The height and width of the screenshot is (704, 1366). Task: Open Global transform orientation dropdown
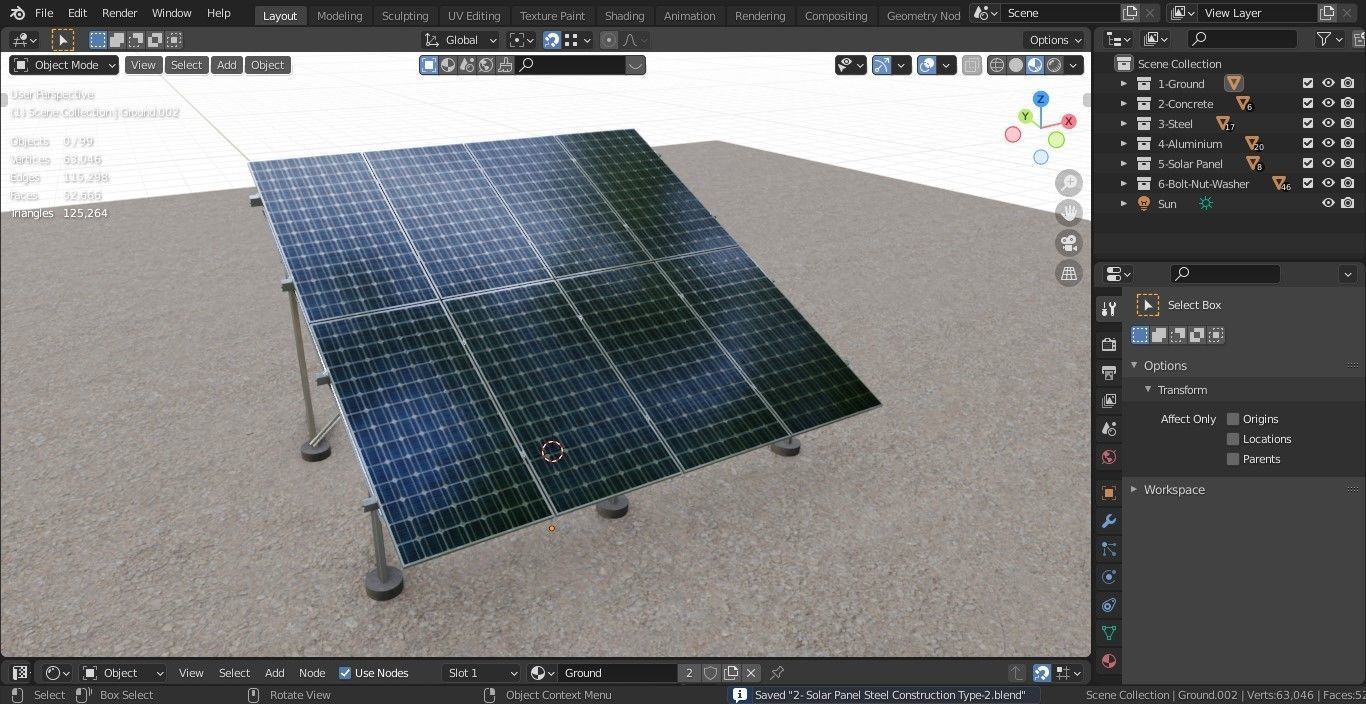[x=461, y=40]
